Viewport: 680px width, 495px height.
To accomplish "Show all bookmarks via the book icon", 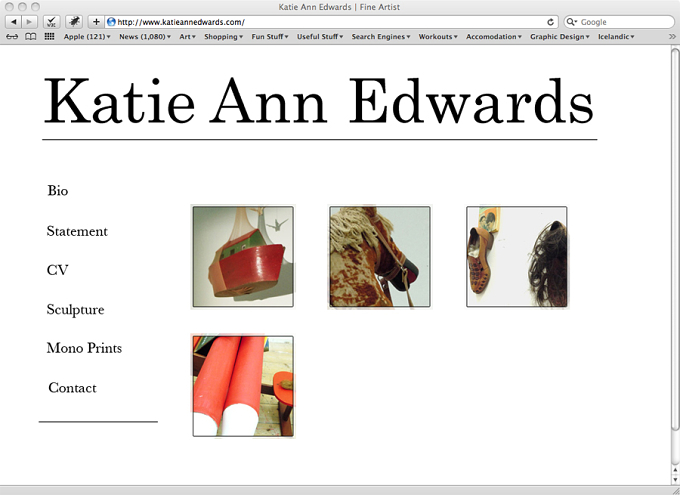I will 30,37.
